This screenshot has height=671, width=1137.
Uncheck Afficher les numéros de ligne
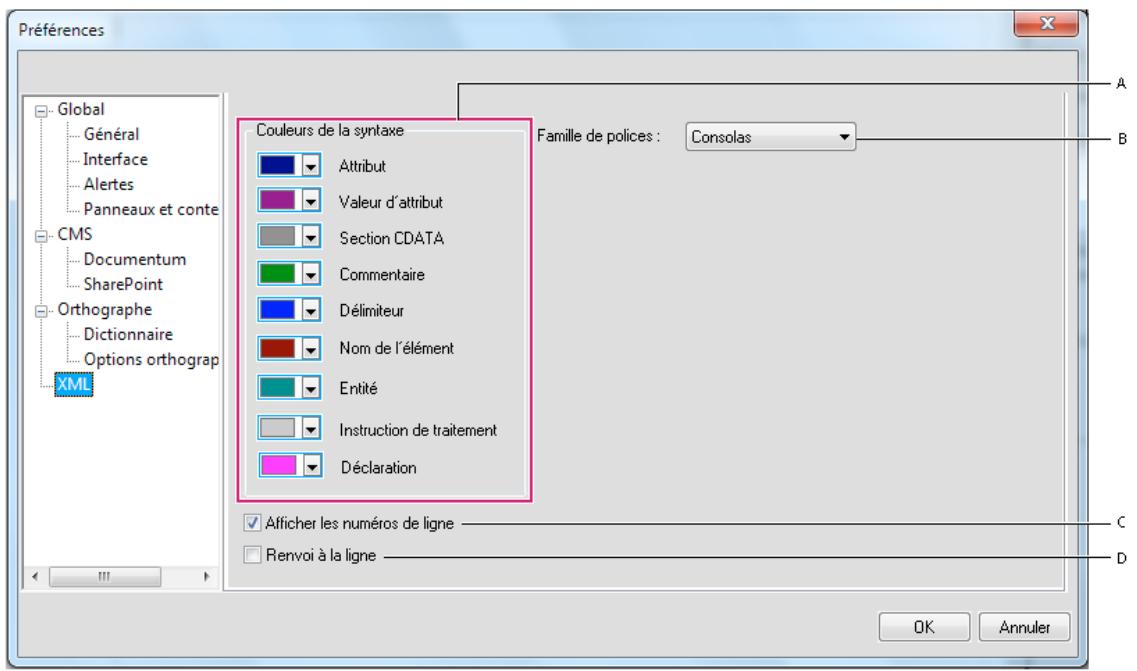coord(252,522)
